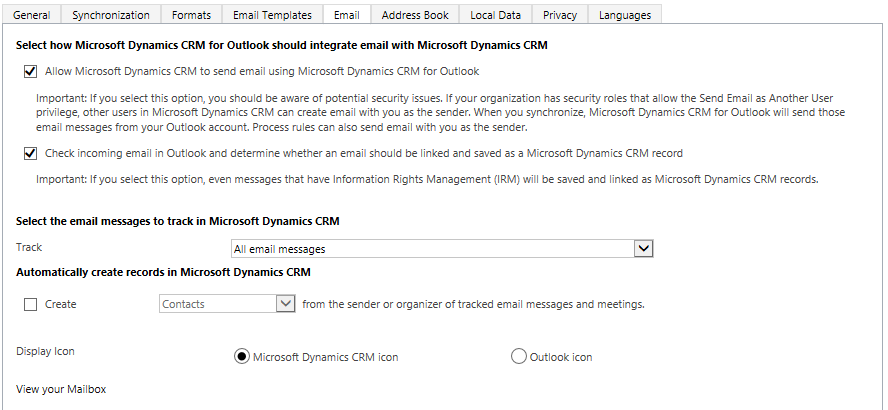Viewport: 888px width, 410px height.
Task: Toggle the Check incoming email in Outlook checkbox
Action: click(x=30, y=153)
